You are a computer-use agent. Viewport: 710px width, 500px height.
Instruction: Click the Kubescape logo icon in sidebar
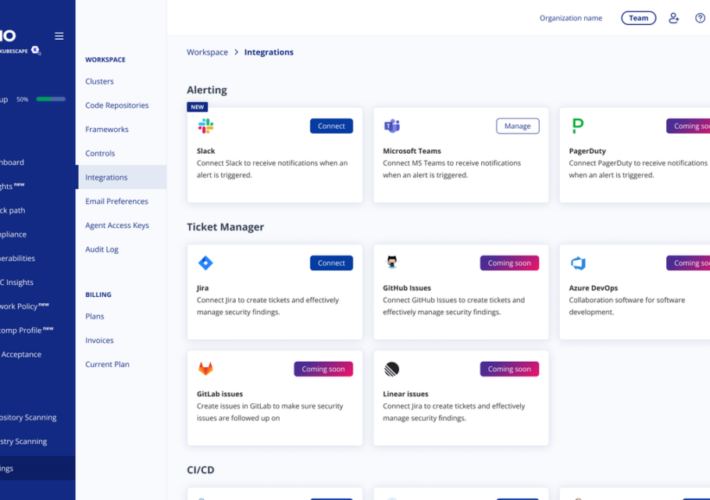click(x=36, y=50)
